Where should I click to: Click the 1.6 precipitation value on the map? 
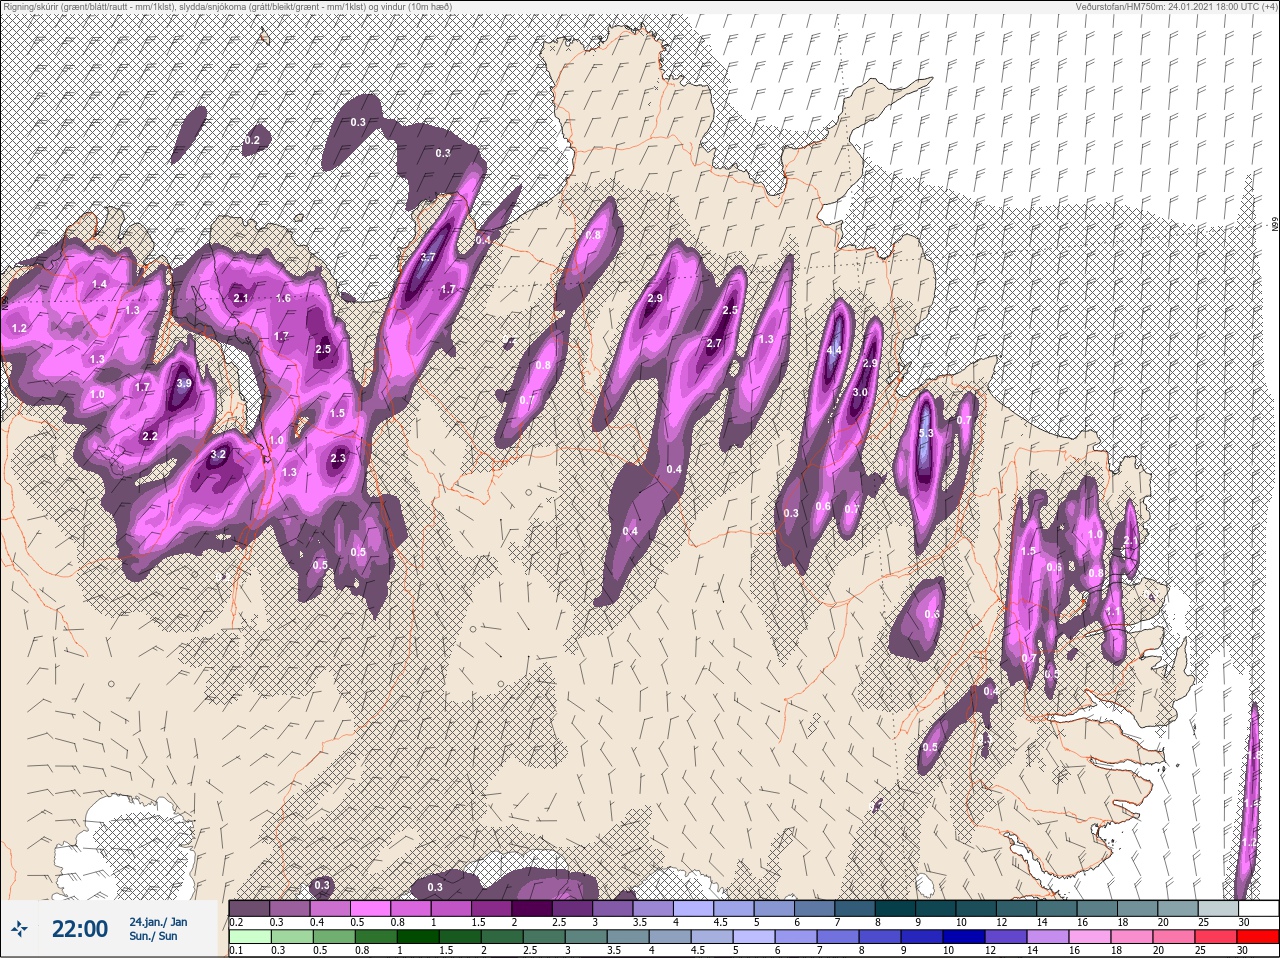(x=283, y=298)
